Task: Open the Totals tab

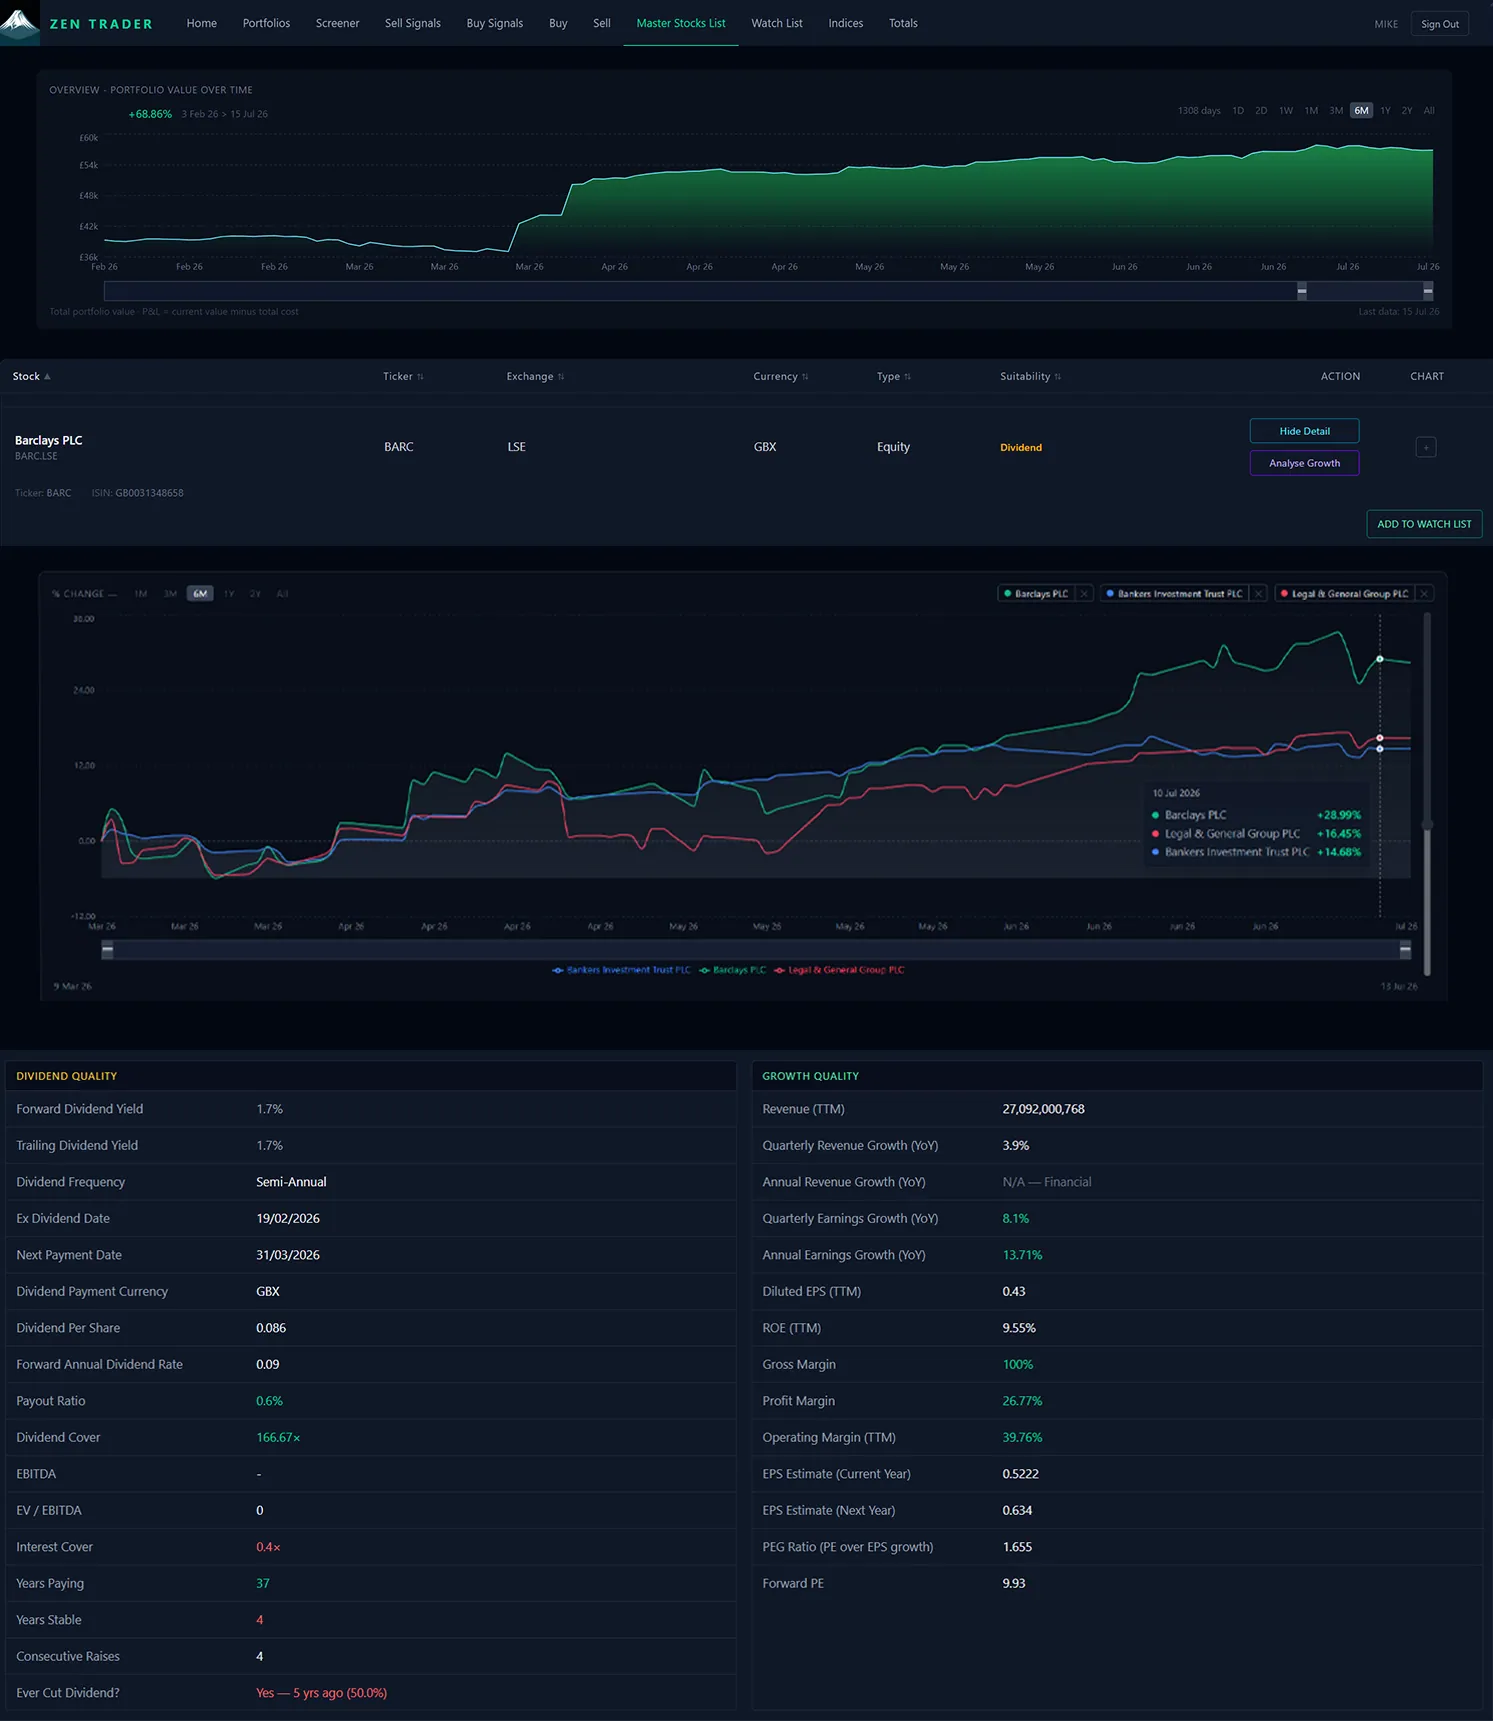Action: [x=903, y=23]
